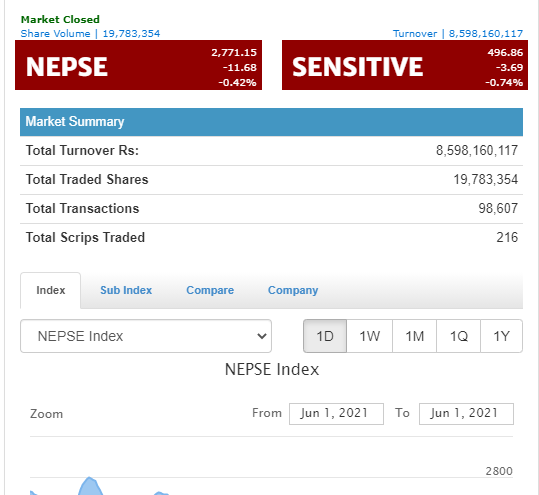Select the 1D range button
The height and width of the screenshot is (495, 539).
coord(325,336)
